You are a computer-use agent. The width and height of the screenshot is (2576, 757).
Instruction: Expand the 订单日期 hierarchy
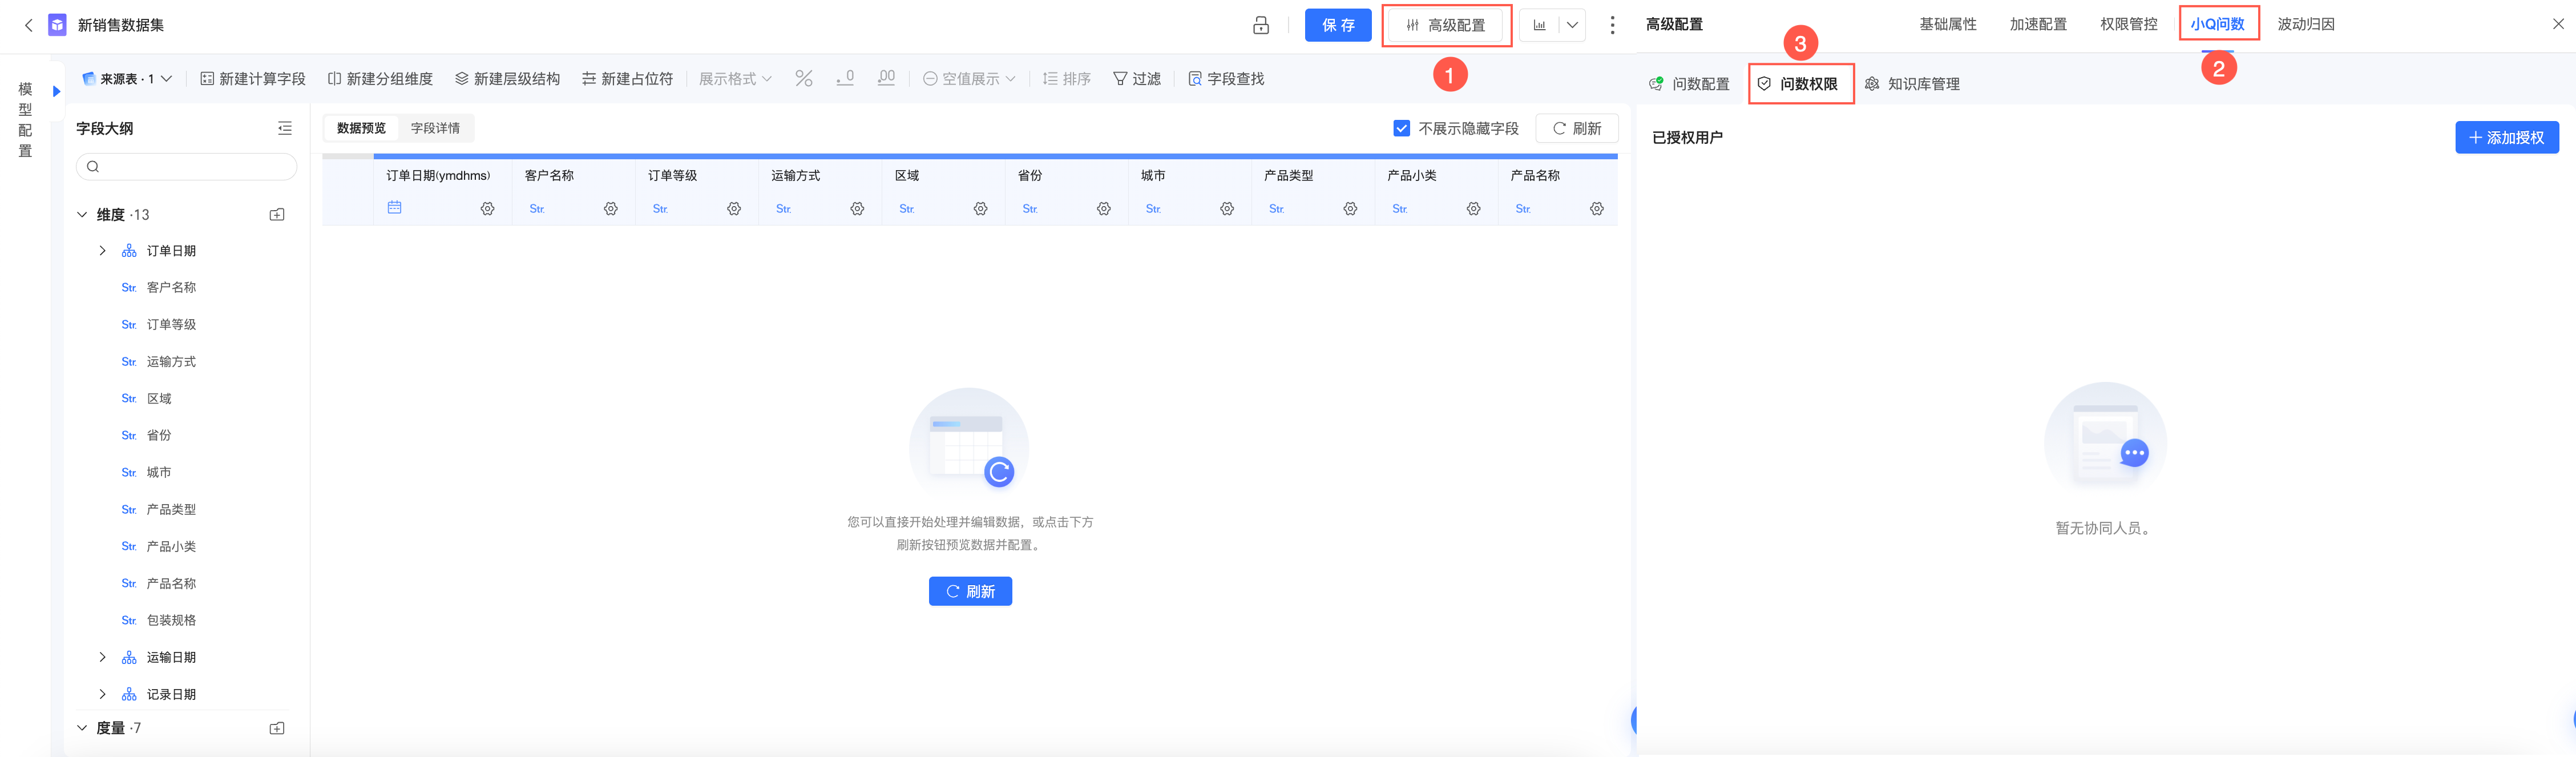pyautogui.click(x=102, y=251)
